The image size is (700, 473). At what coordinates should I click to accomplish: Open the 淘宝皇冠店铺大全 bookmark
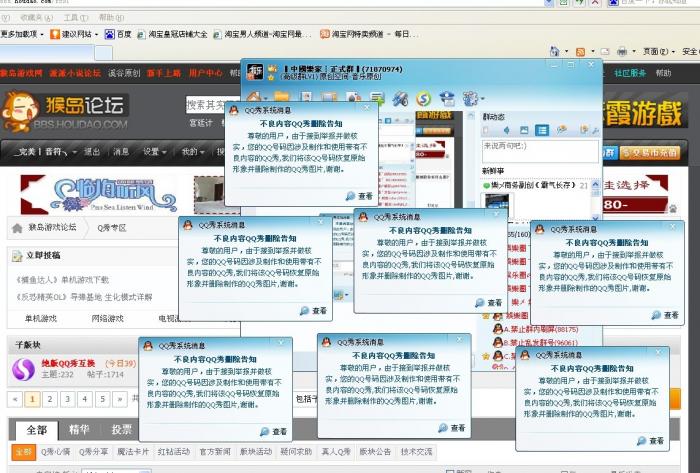click(172, 34)
